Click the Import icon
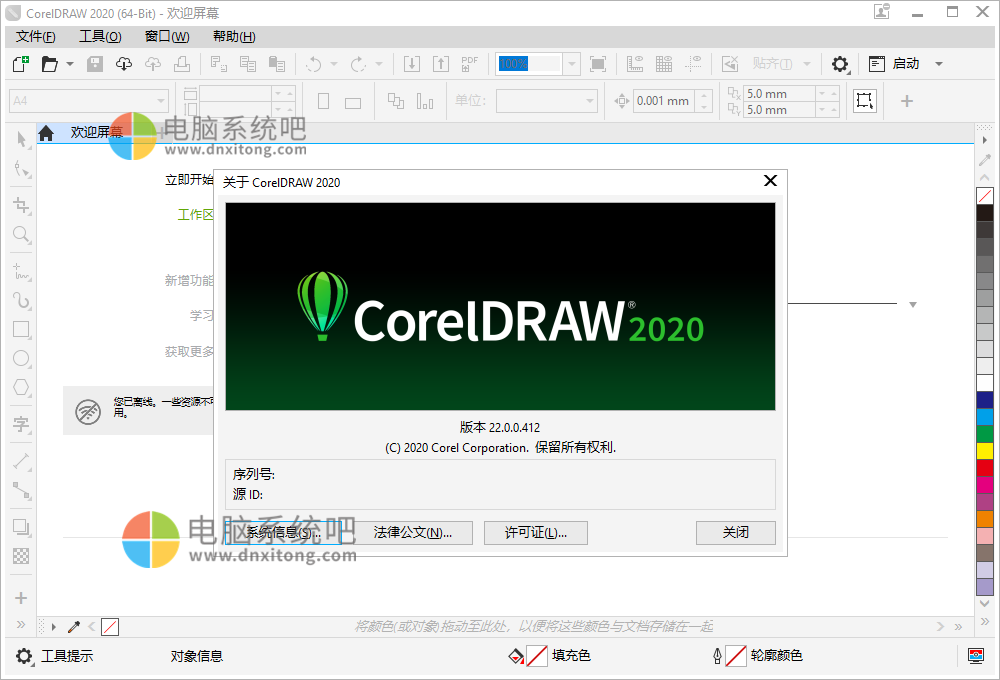 pos(412,64)
